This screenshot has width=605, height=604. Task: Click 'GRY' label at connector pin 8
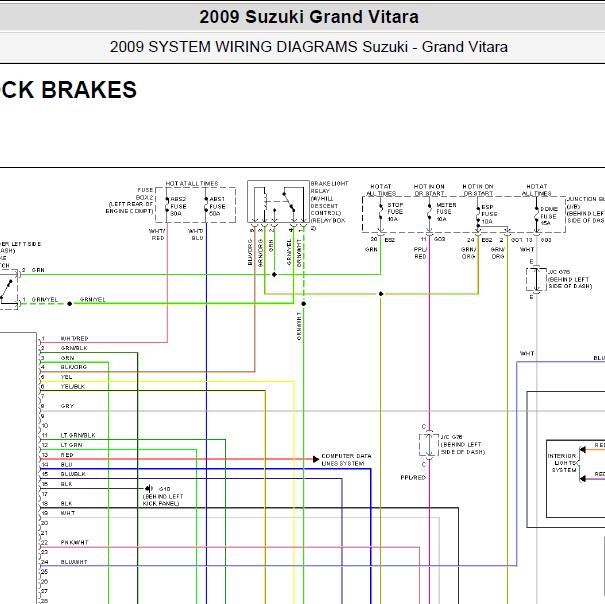point(67,406)
